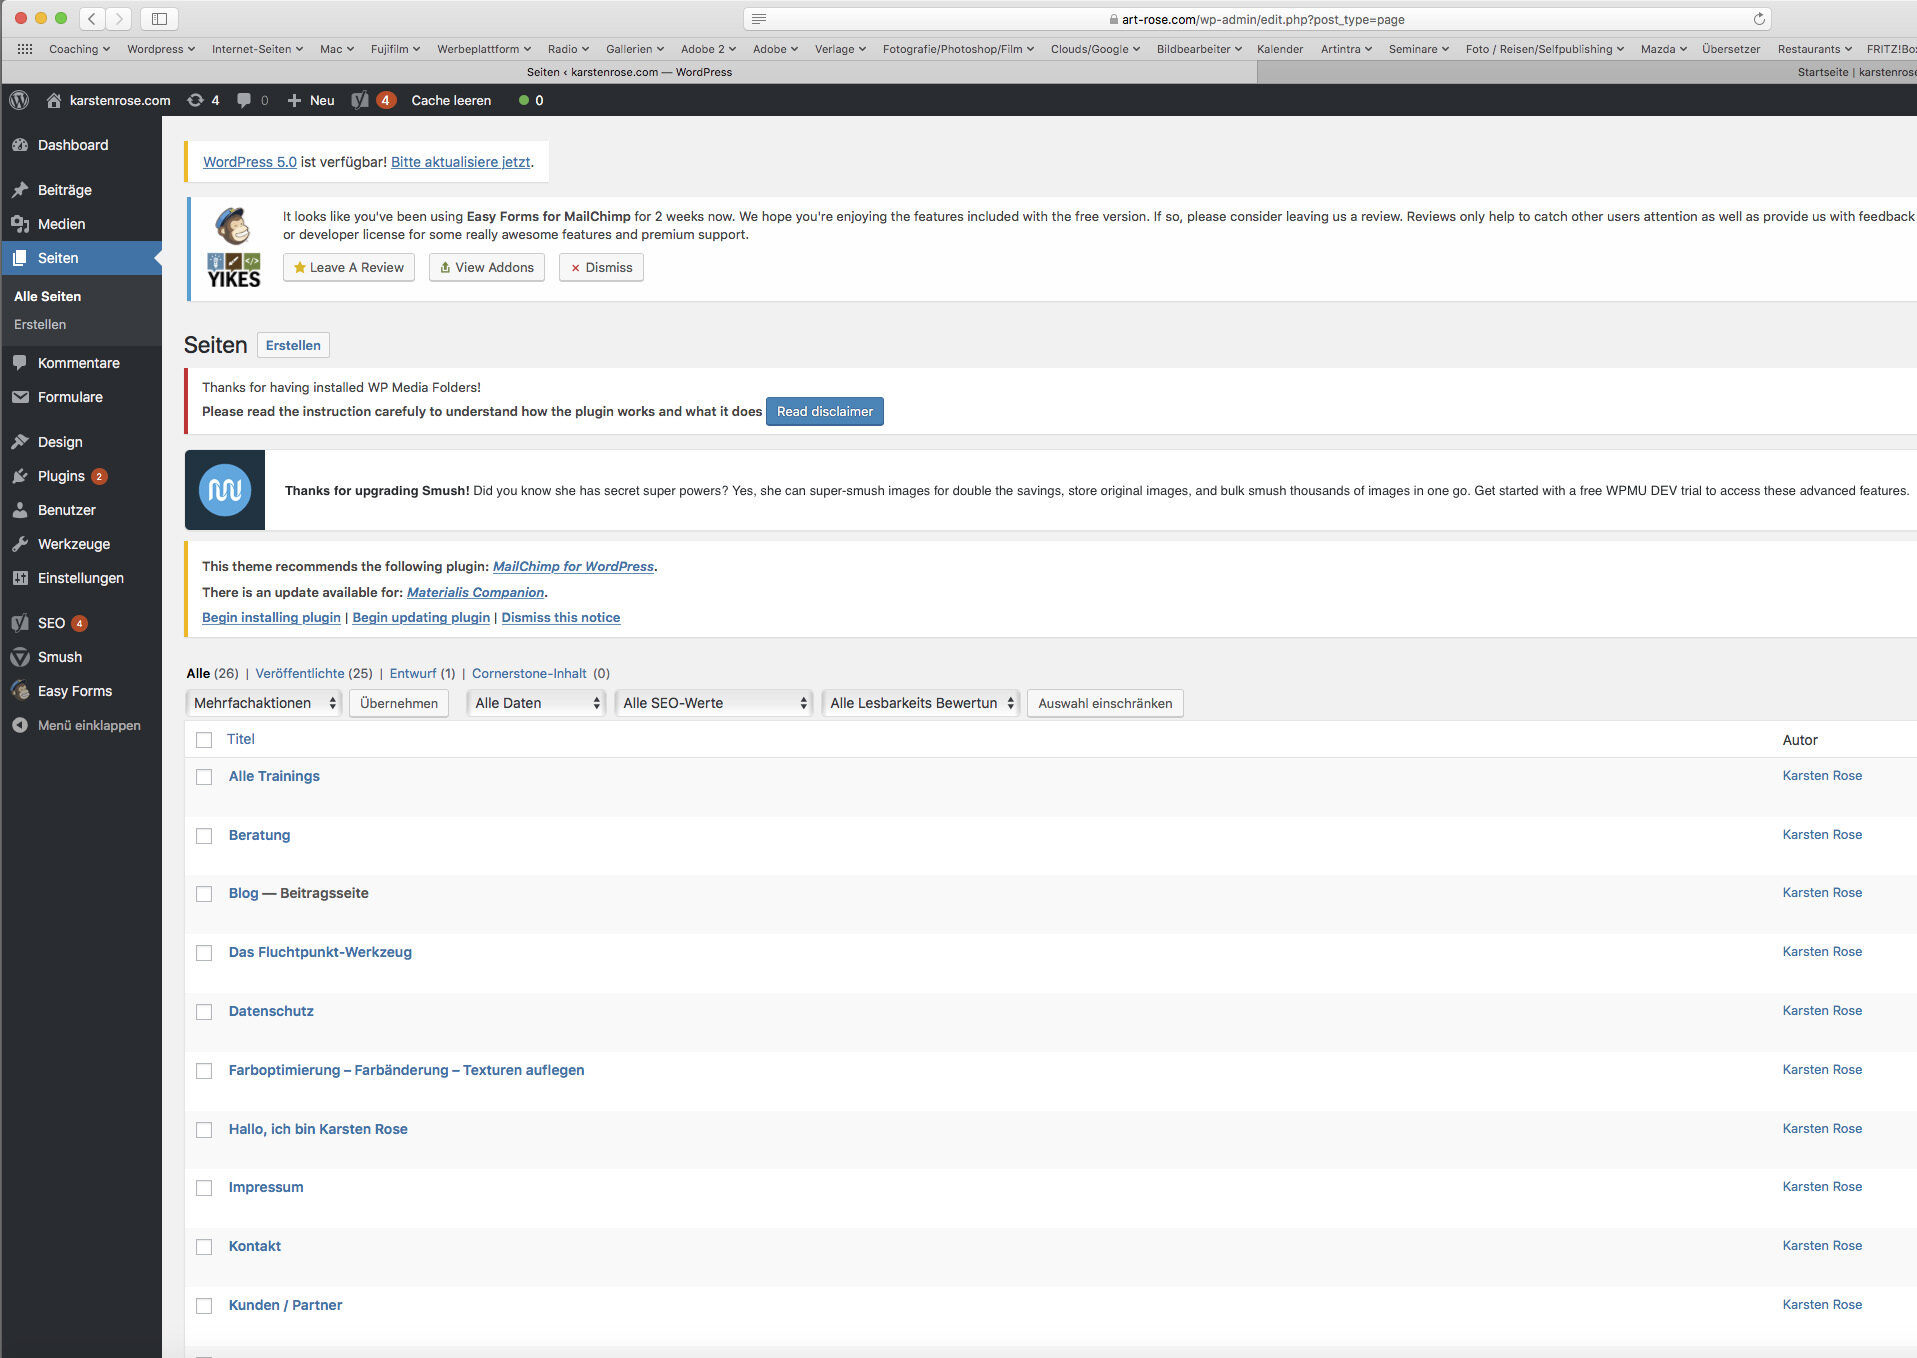1917x1358 pixels.
Task: Open comments bubble icon in admin bar
Action: point(252,100)
